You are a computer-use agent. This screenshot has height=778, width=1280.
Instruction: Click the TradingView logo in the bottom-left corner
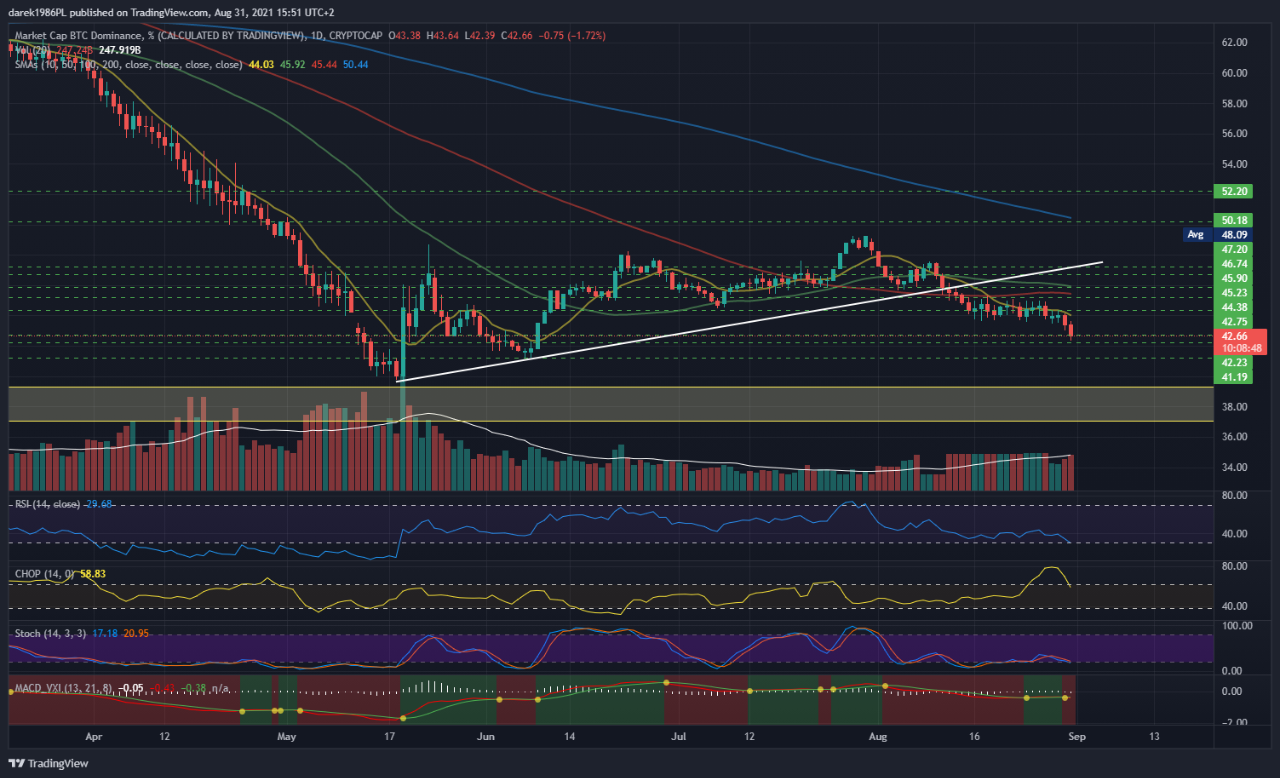pos(47,763)
